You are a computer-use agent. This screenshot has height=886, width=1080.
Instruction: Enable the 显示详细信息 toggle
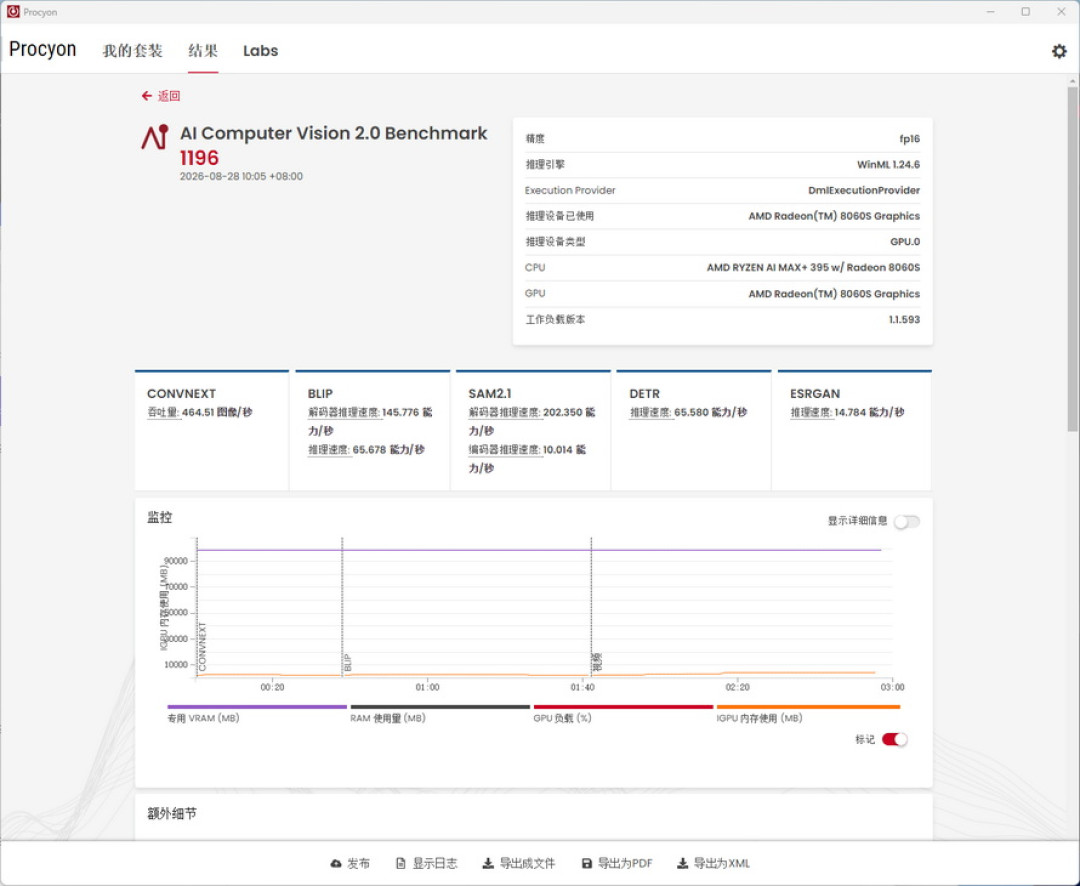[x=906, y=522]
